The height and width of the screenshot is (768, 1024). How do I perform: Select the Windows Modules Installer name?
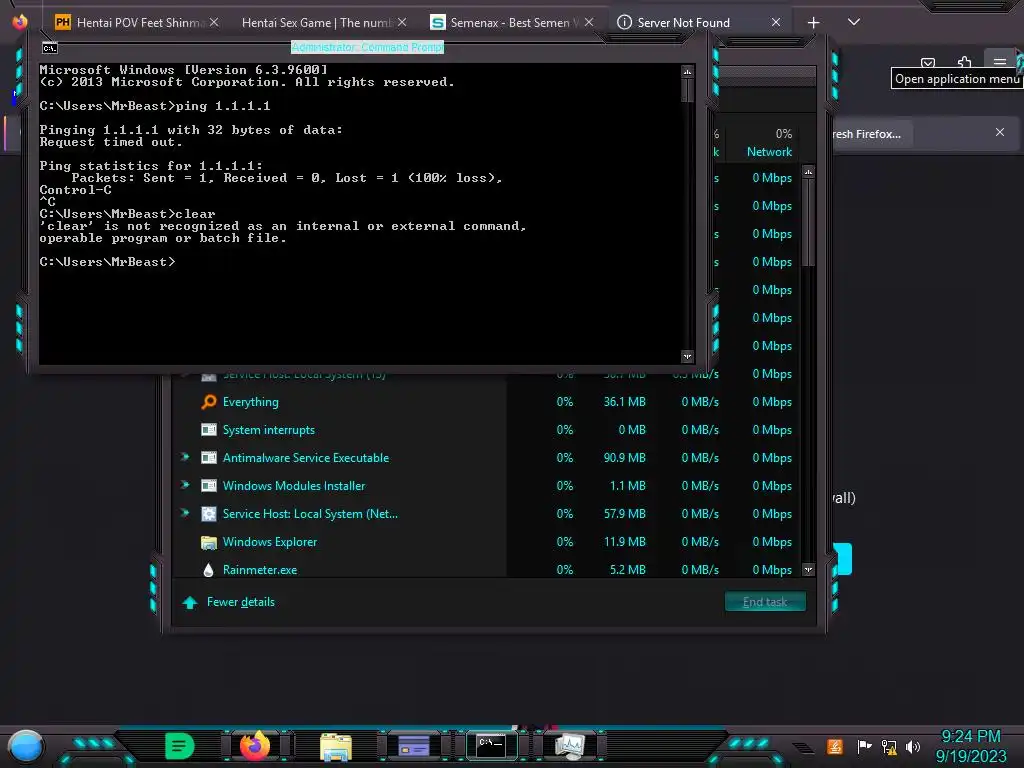tap(294, 486)
